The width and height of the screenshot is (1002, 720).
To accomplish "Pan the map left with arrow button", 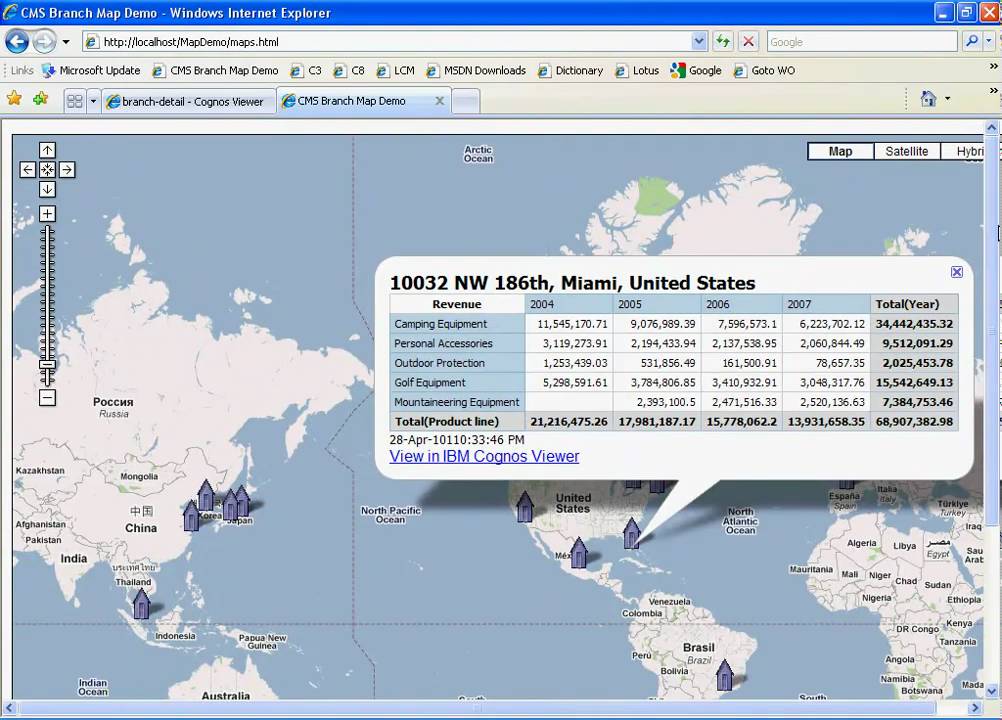I will click(27, 170).
